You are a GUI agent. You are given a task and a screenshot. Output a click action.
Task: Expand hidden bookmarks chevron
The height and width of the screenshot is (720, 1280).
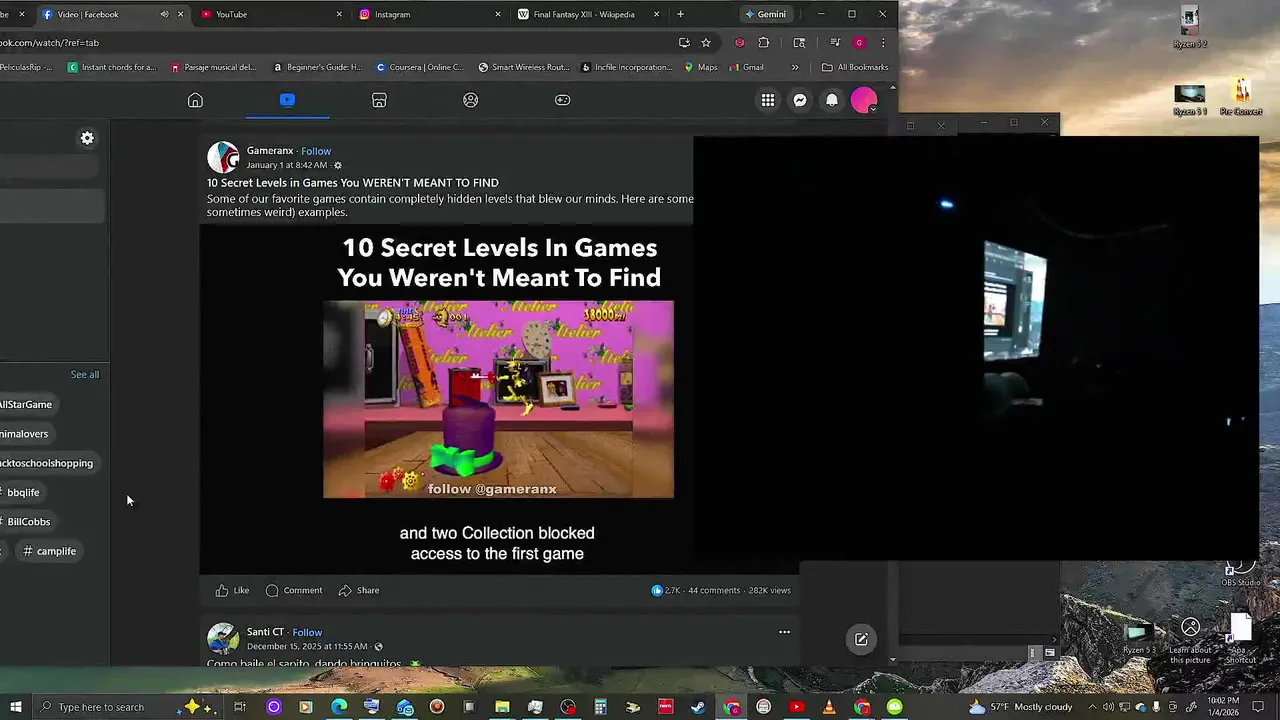tap(795, 67)
